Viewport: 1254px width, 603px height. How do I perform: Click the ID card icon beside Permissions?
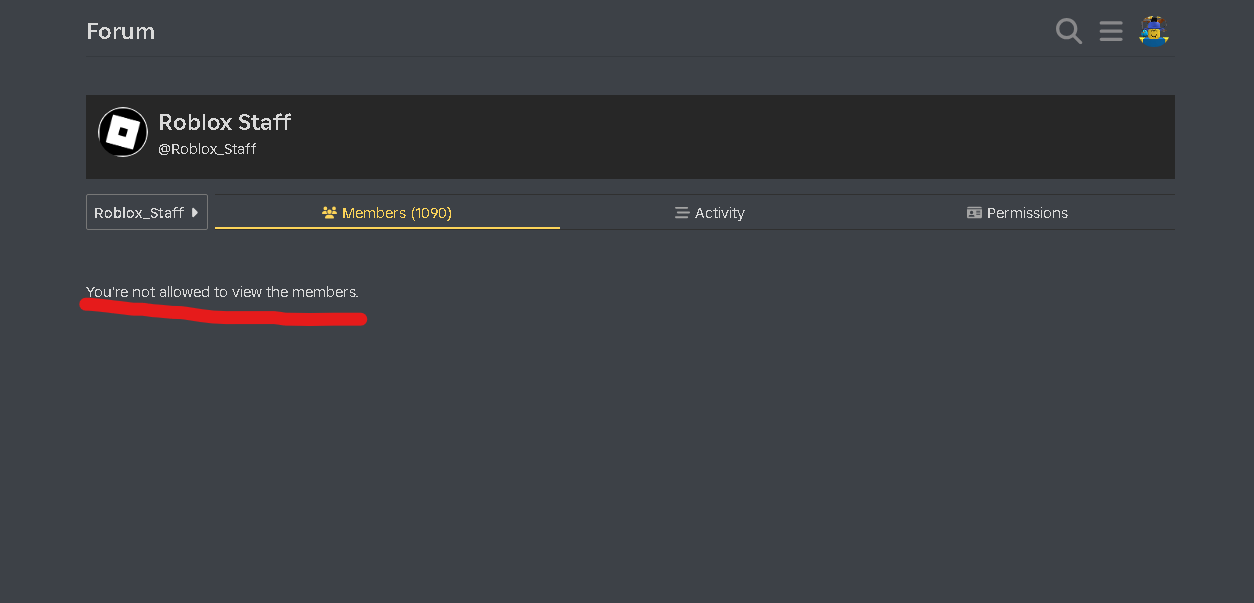click(974, 213)
